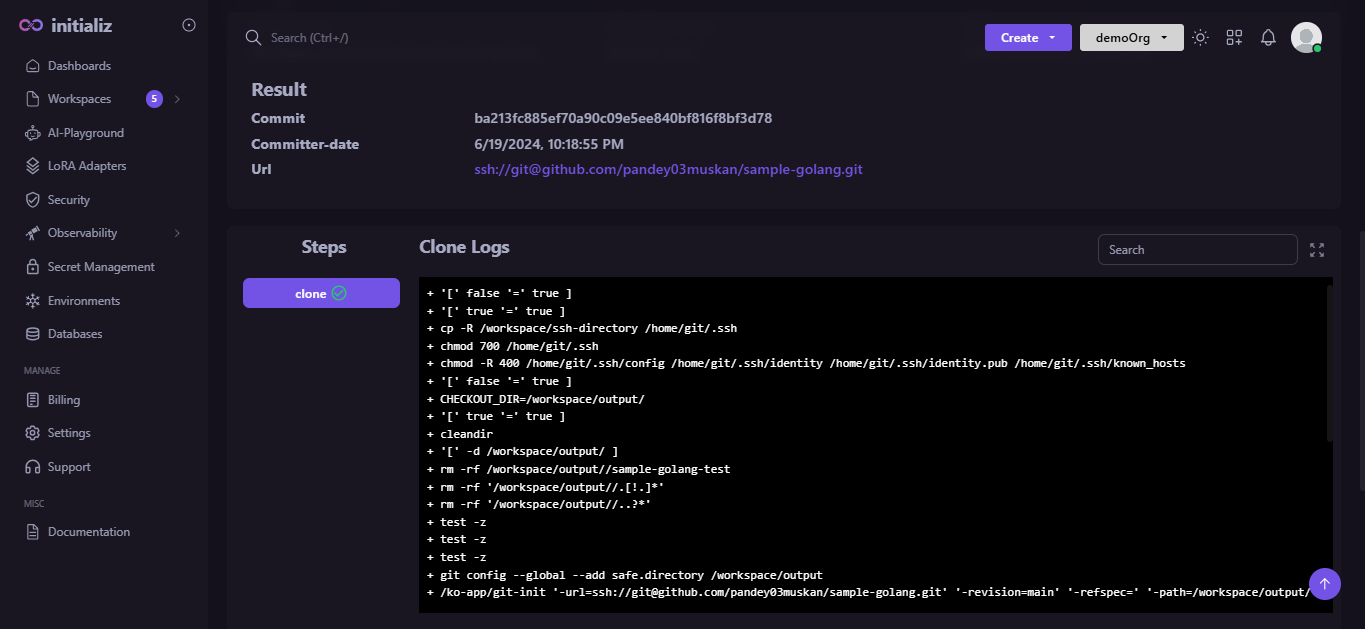Click the Settings gear icon
The image size is (1365, 629).
pos(31,433)
